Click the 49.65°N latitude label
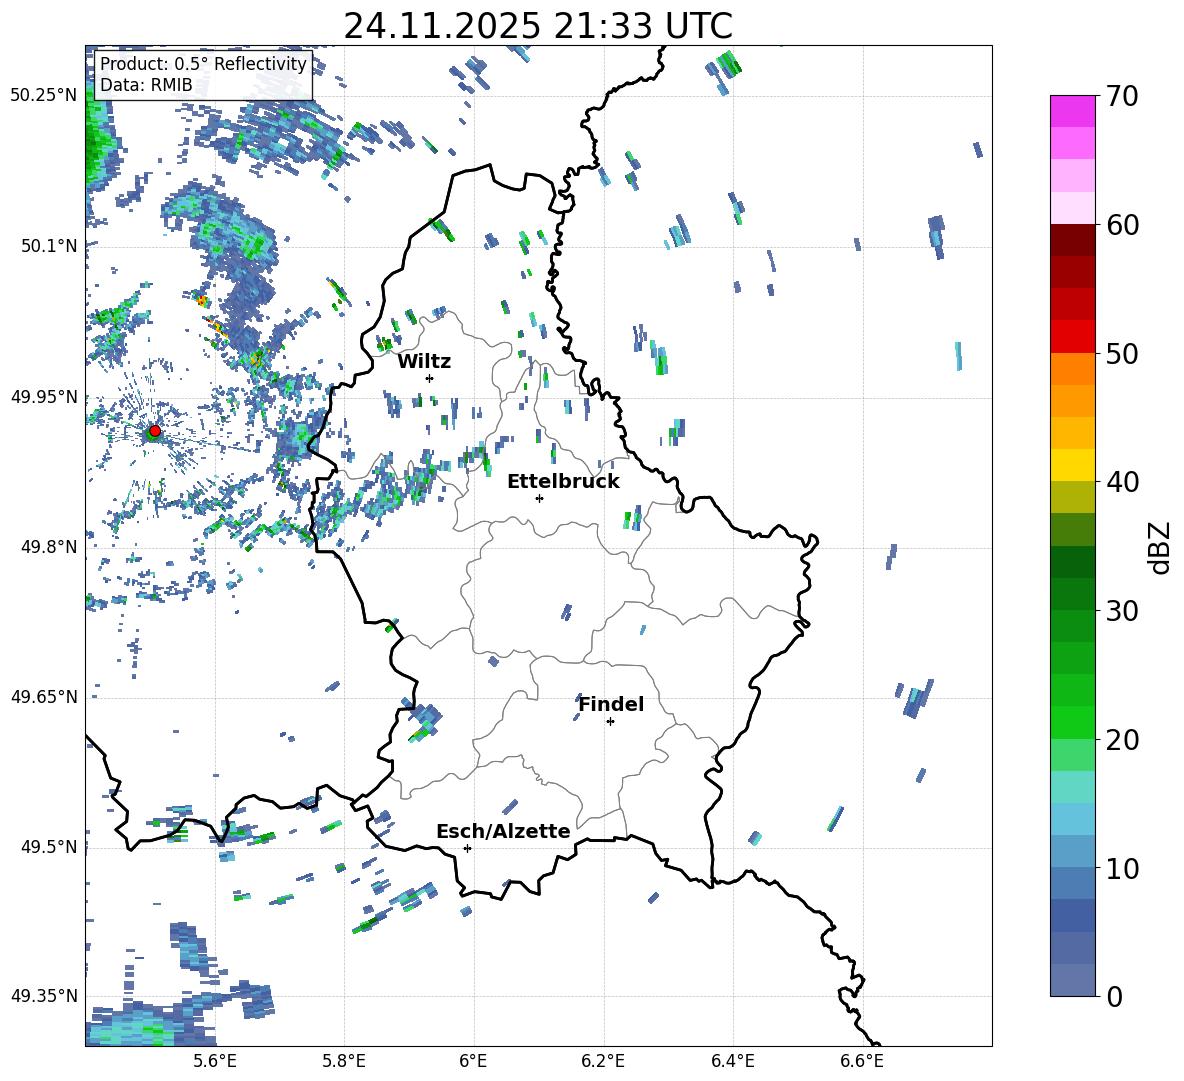 [44, 696]
